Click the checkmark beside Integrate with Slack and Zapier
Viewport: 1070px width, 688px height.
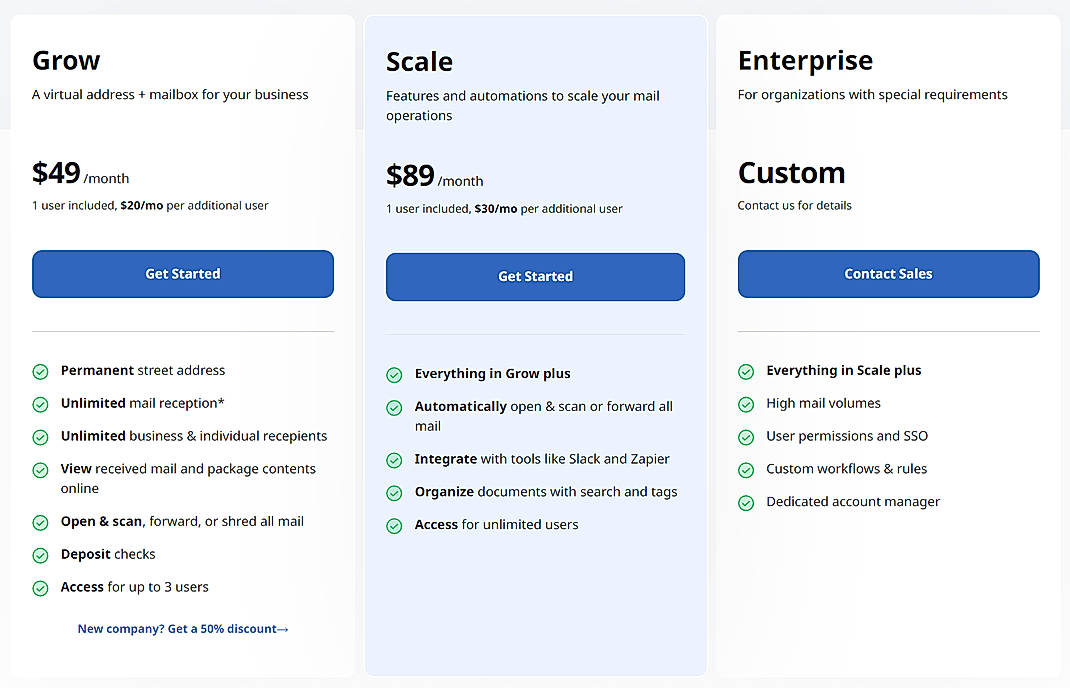pyautogui.click(x=394, y=459)
